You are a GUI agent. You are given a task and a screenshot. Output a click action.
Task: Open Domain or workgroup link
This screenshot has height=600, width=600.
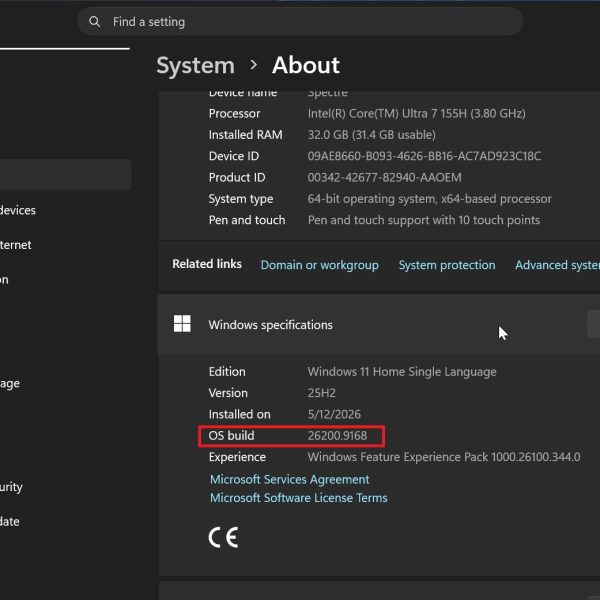320,265
